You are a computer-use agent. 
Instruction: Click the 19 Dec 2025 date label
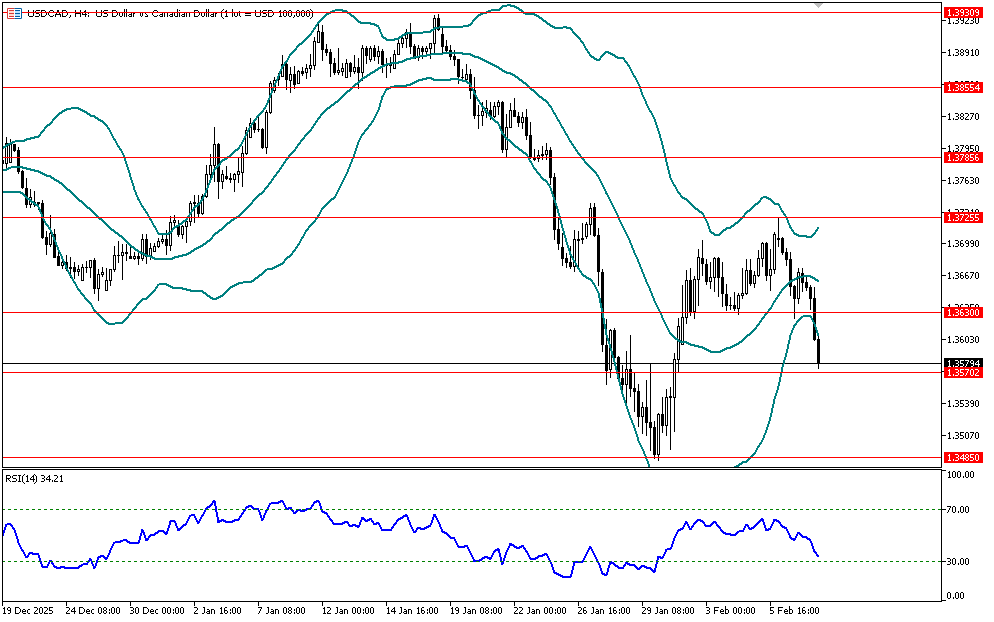point(27,608)
